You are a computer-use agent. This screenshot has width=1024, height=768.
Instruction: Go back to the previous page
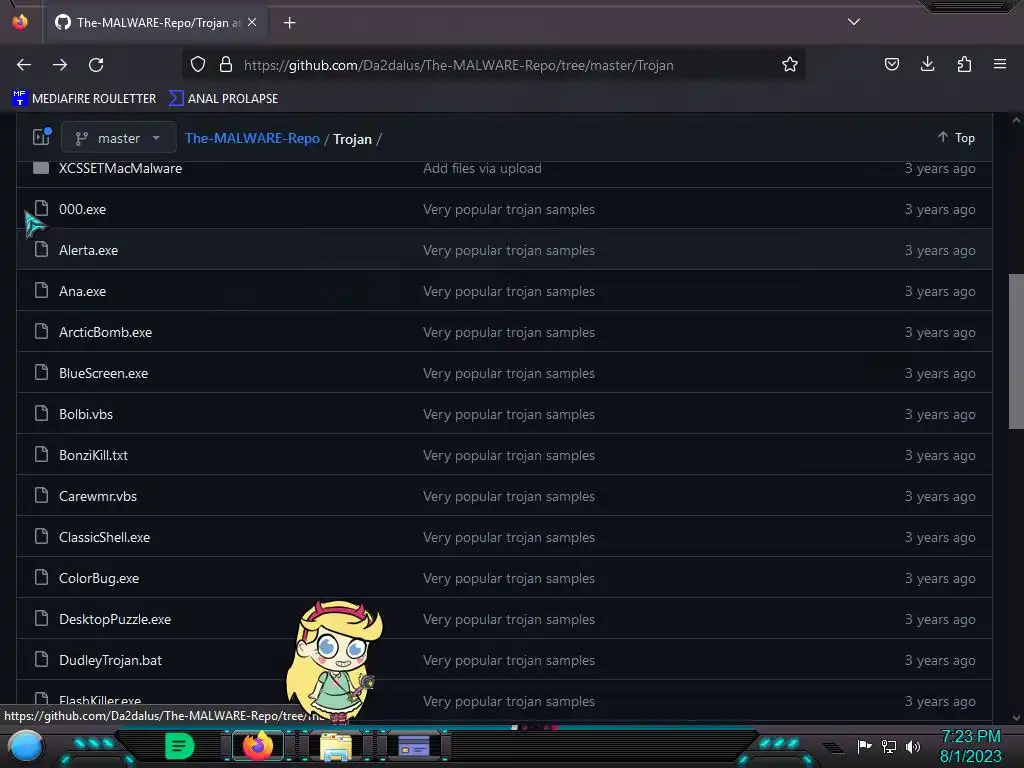(x=24, y=65)
